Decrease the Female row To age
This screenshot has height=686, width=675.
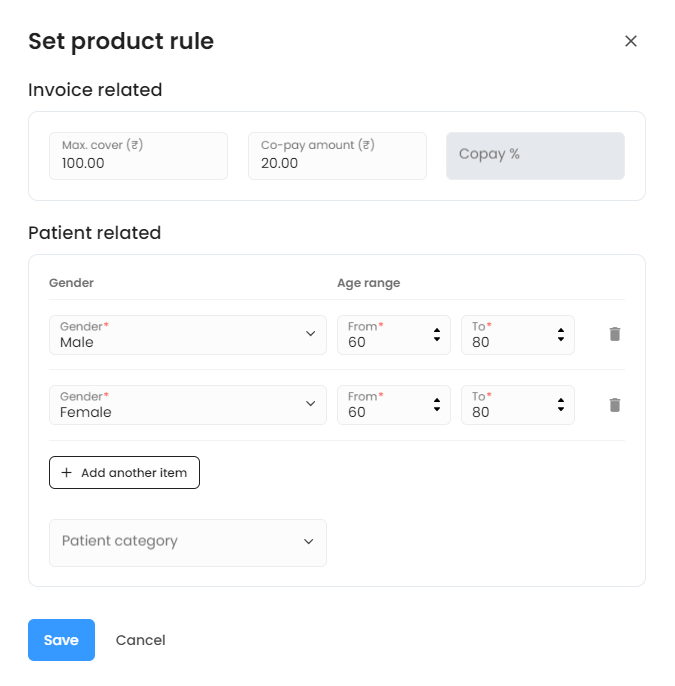coord(561,410)
